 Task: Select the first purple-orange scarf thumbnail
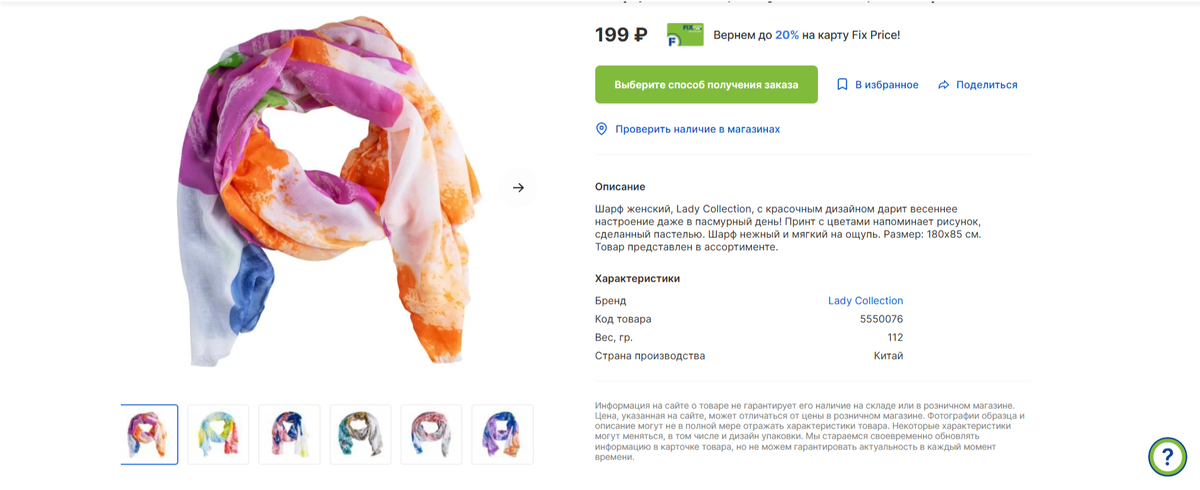[x=149, y=435]
